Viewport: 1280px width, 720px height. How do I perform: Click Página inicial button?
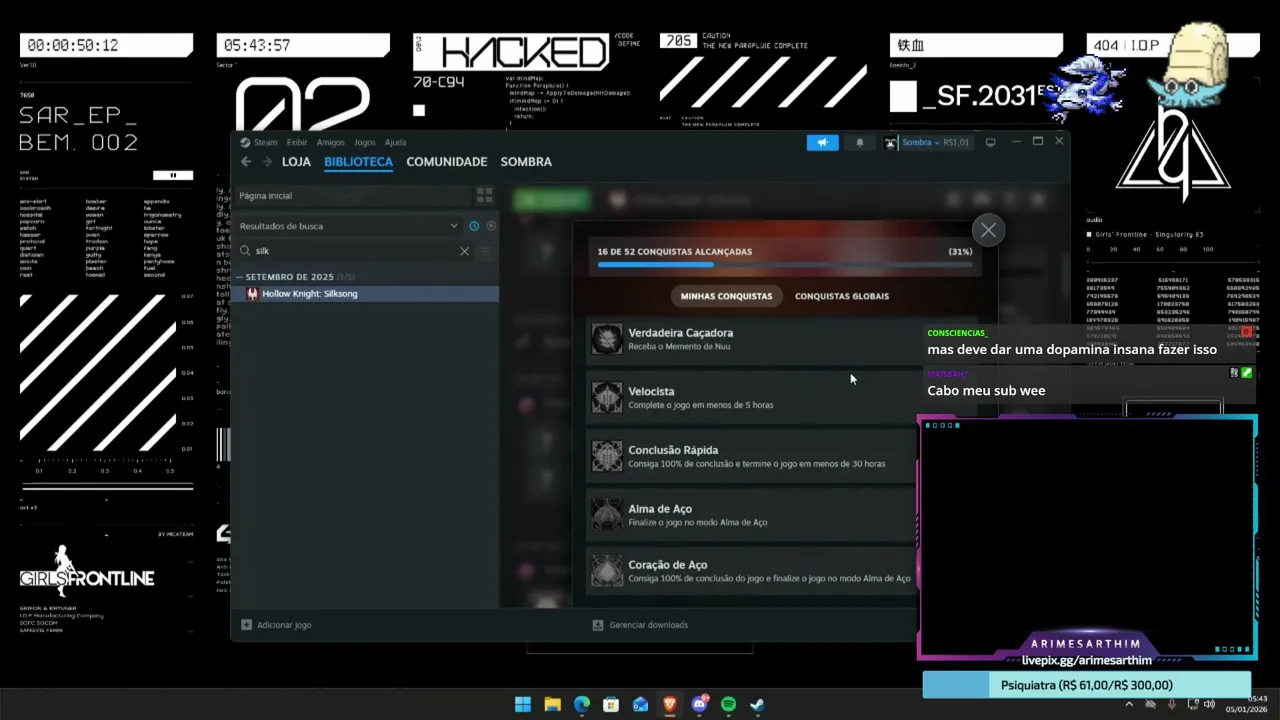(x=353, y=196)
